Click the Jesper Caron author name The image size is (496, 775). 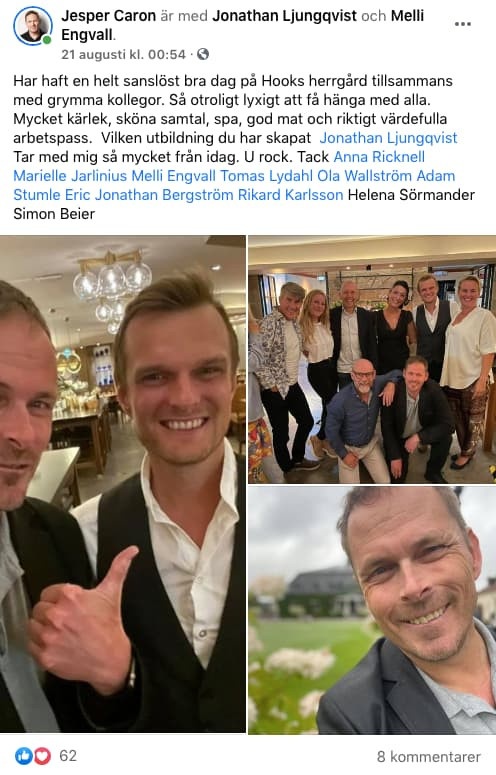click(109, 16)
